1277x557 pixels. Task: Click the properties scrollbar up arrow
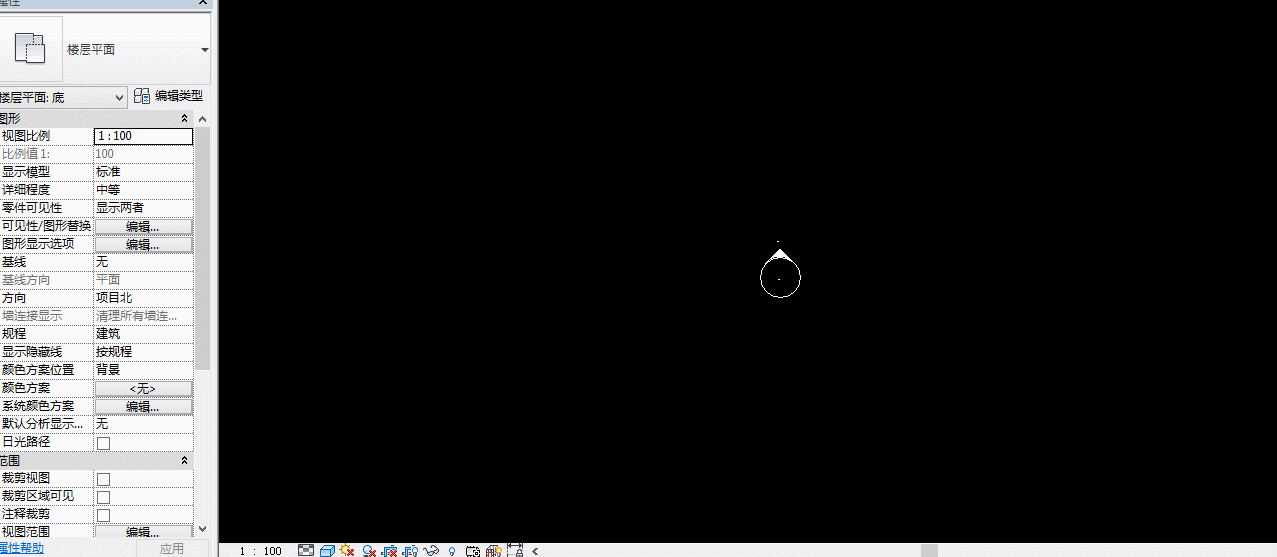point(203,118)
